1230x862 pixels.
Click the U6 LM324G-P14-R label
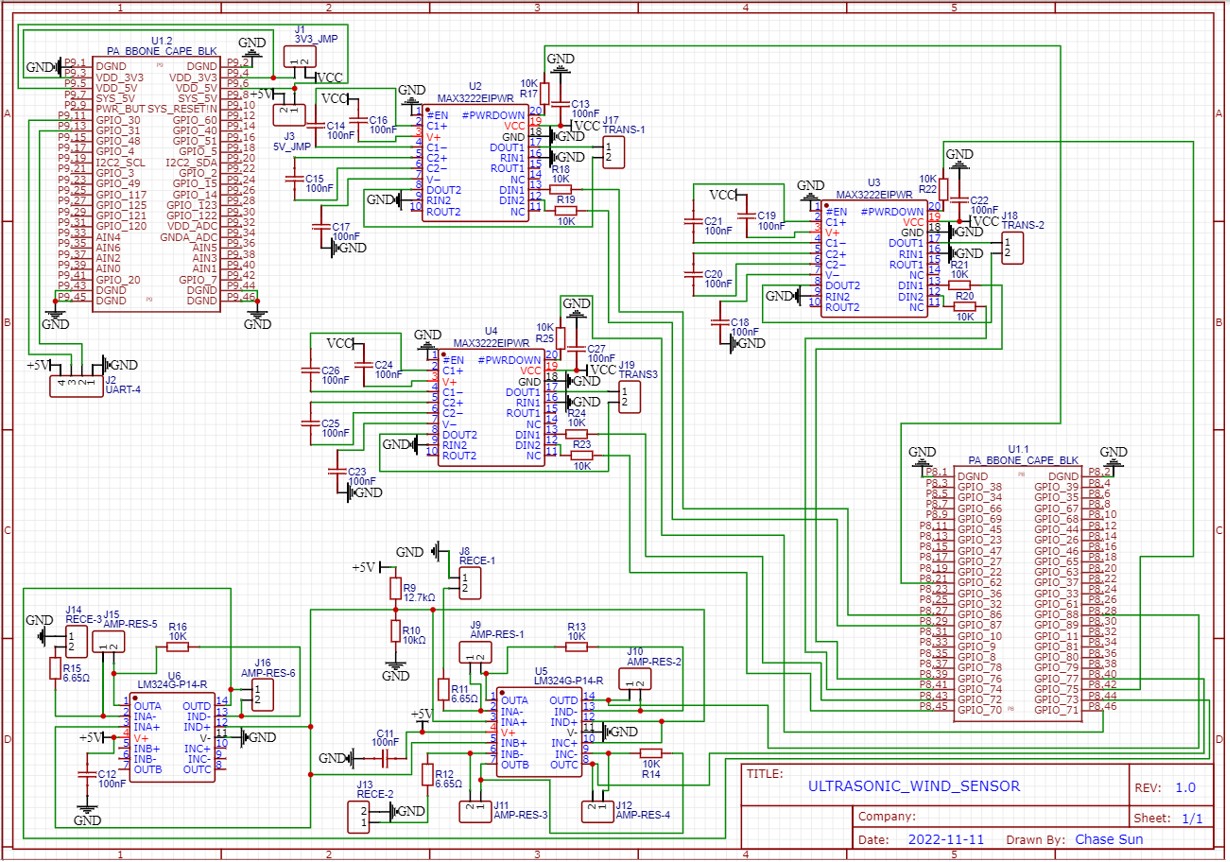click(x=173, y=680)
